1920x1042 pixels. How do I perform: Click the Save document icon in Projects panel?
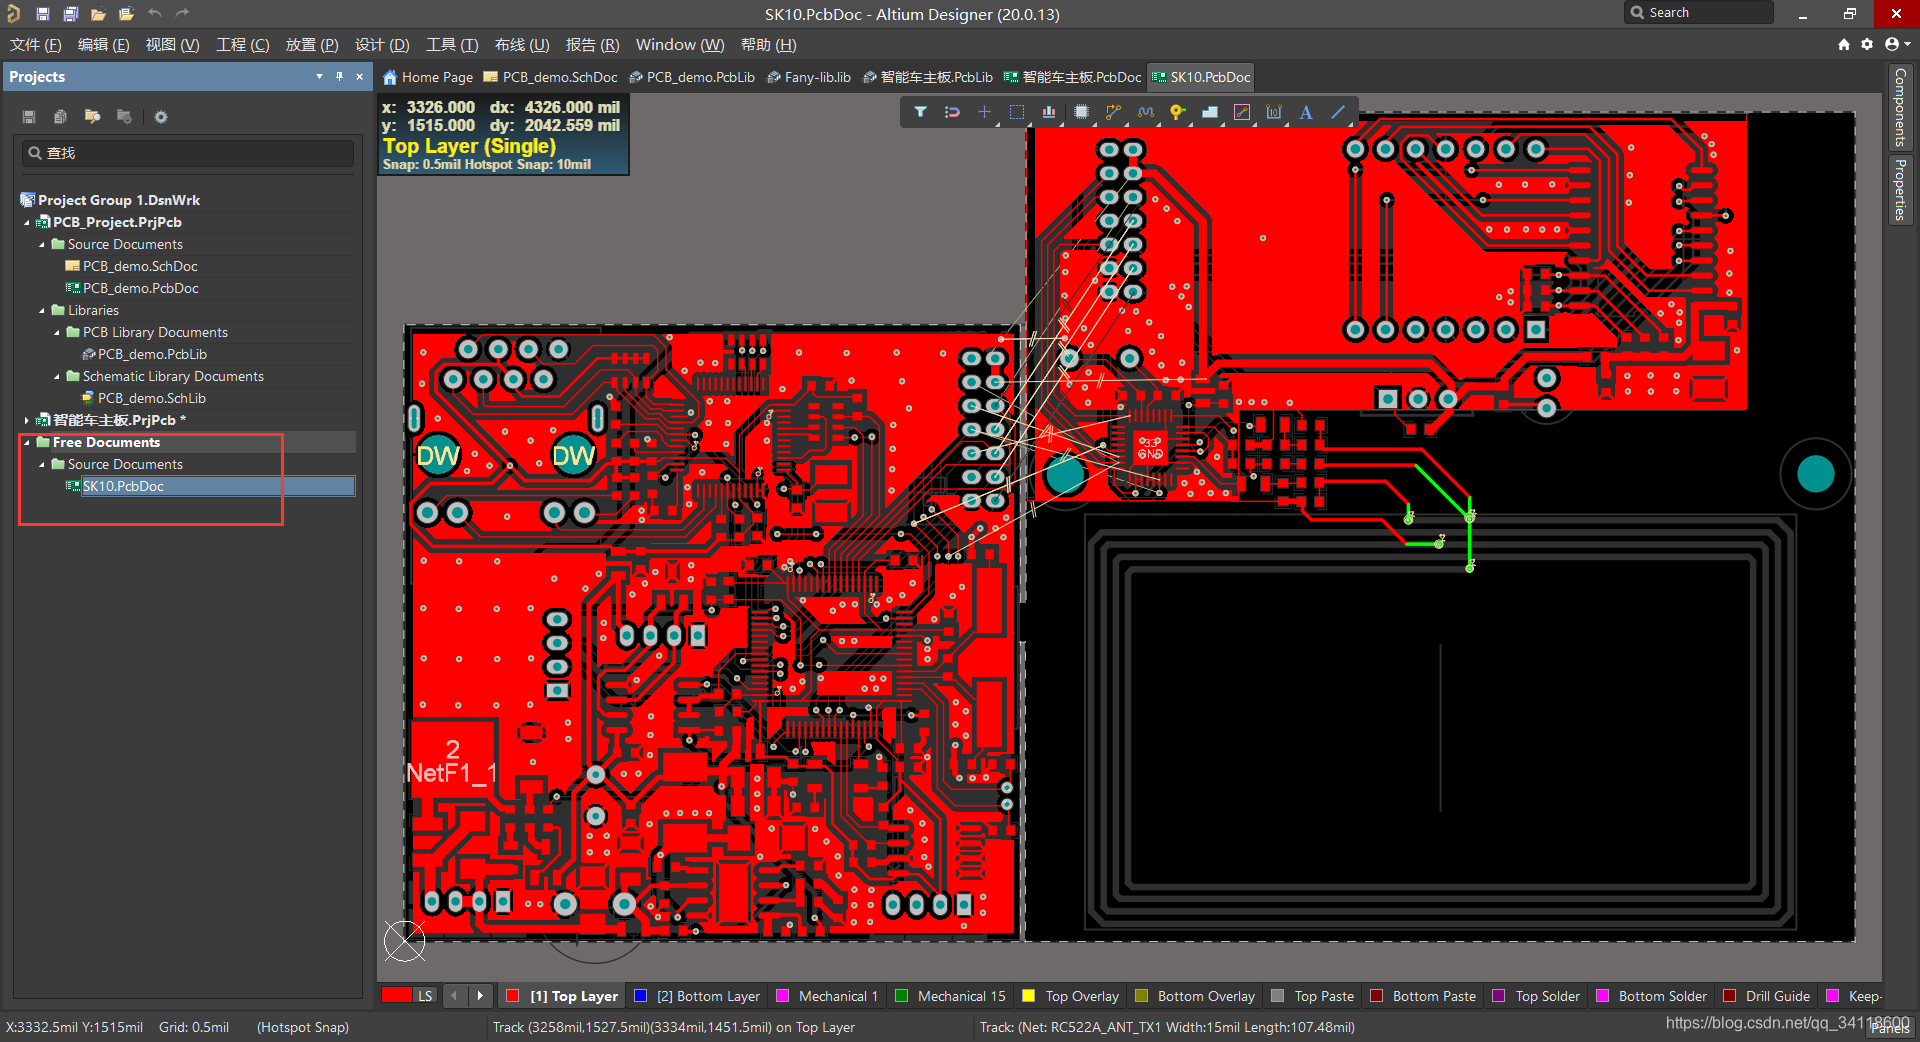28,117
